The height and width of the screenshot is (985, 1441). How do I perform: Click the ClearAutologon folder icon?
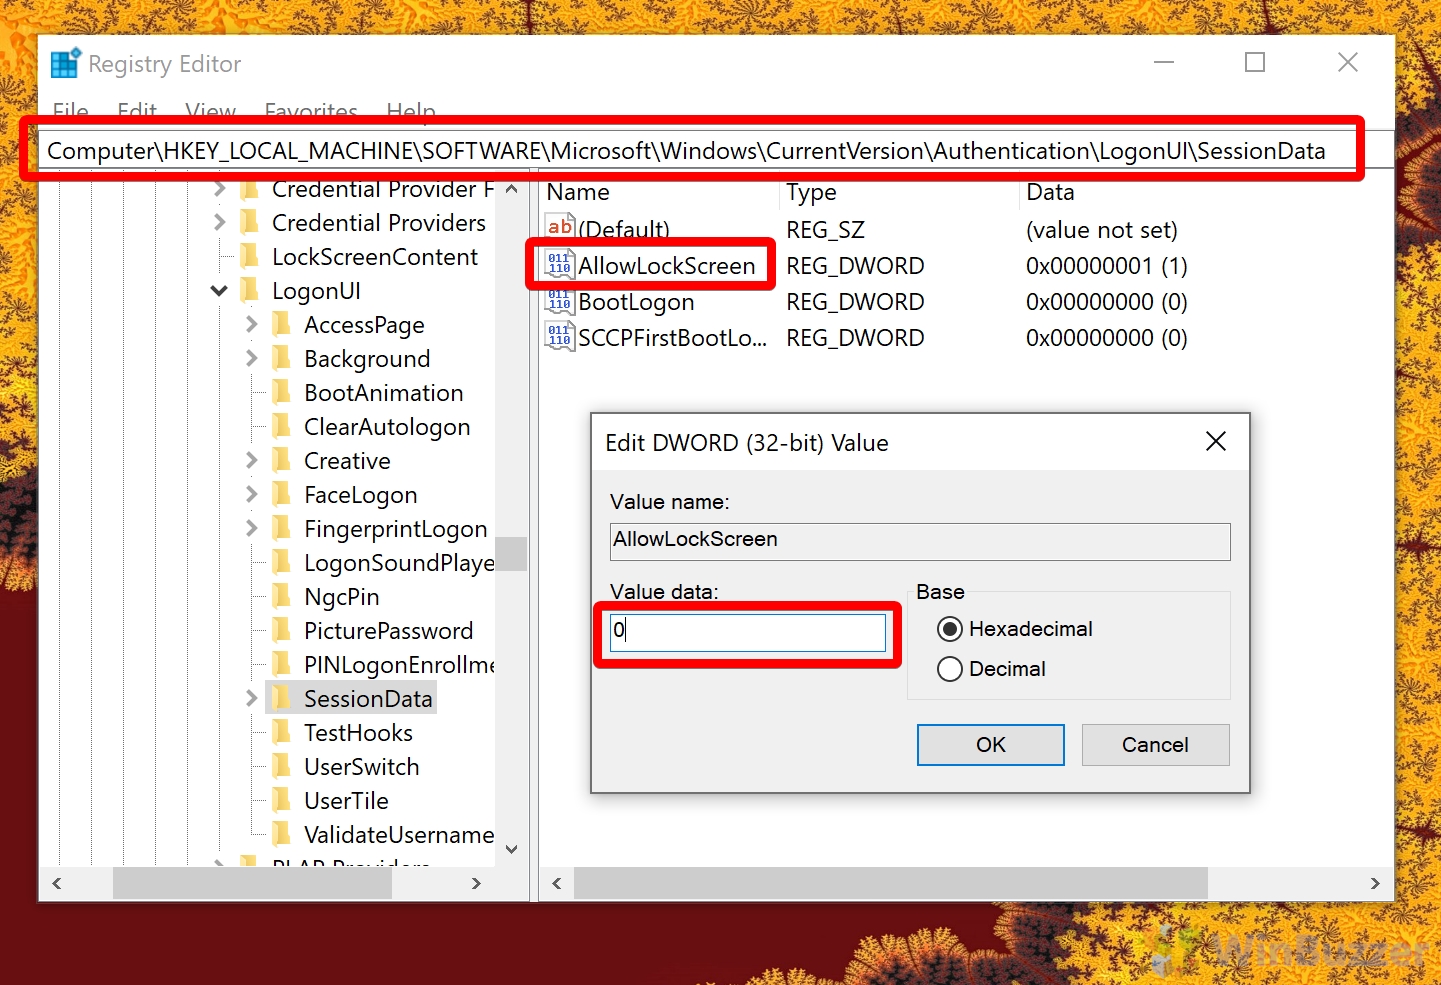tap(283, 426)
